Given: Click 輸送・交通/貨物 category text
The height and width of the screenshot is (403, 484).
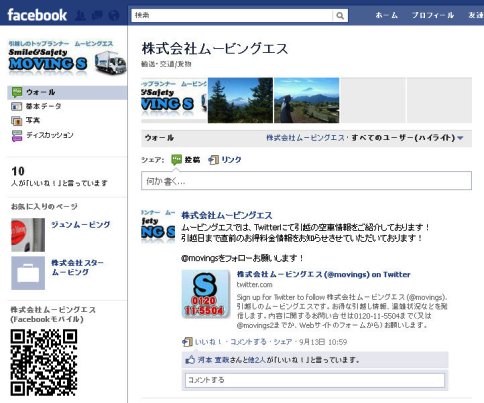Looking at the screenshot, I should 166,64.
